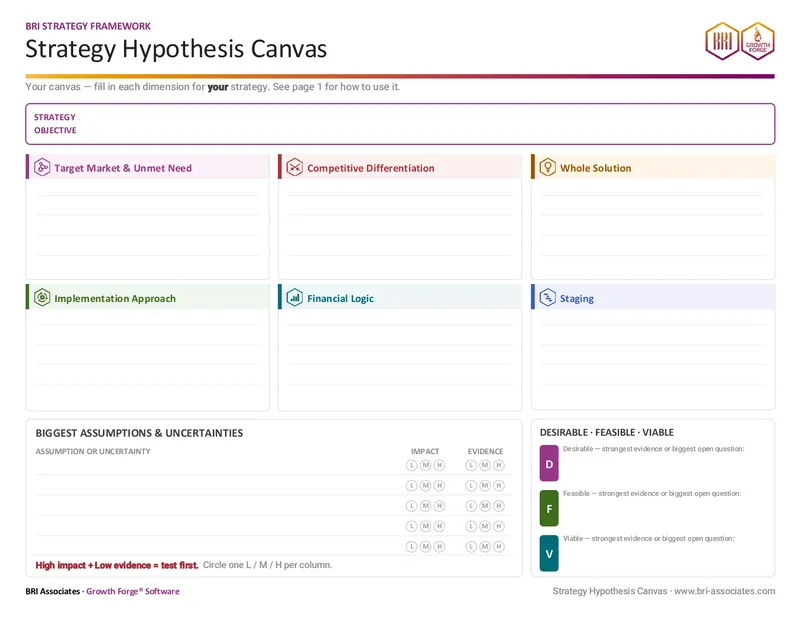This screenshot has height=618, width=800.
Task: Click the Staging steps icon
Action: [547, 298]
